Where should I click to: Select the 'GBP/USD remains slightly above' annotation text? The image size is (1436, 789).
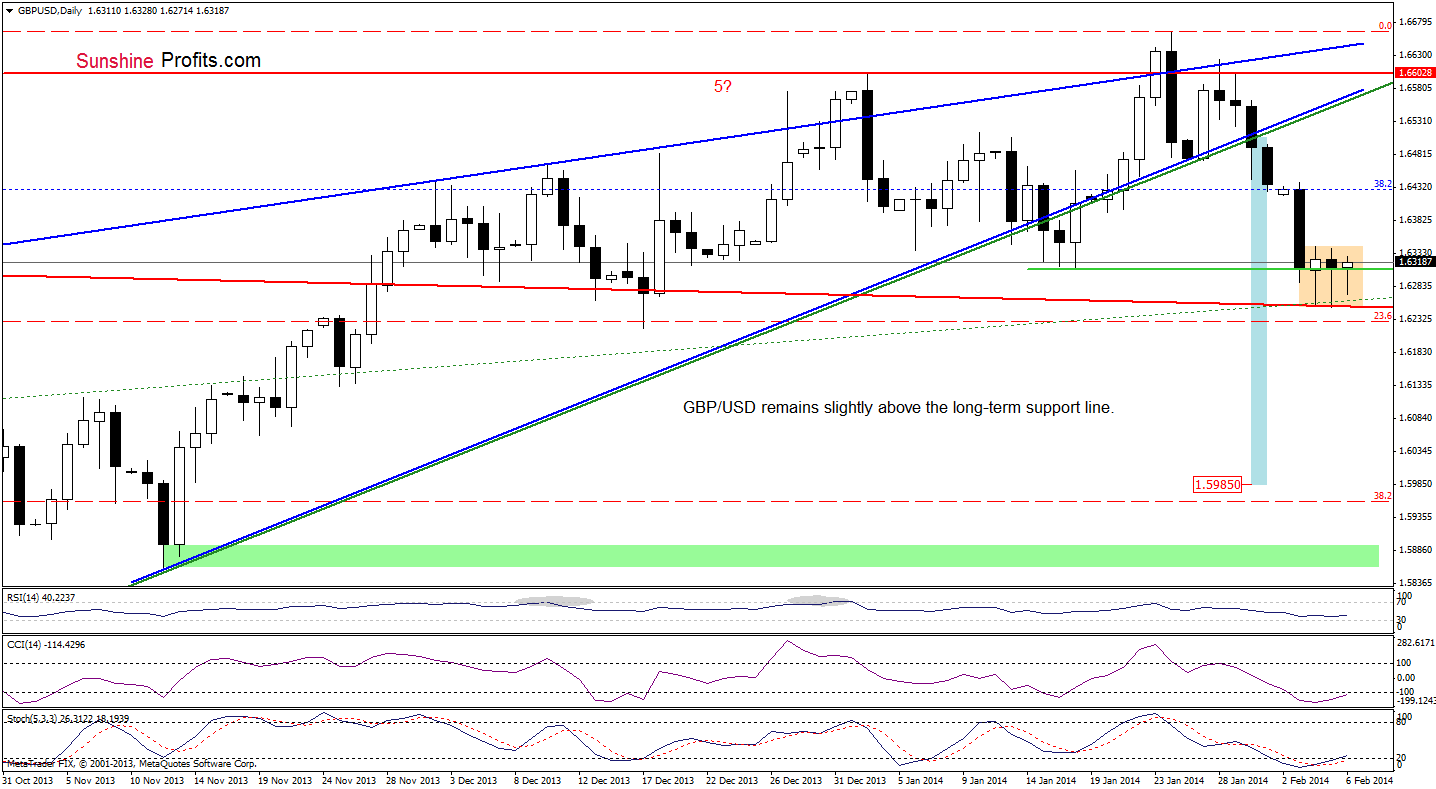(898, 408)
